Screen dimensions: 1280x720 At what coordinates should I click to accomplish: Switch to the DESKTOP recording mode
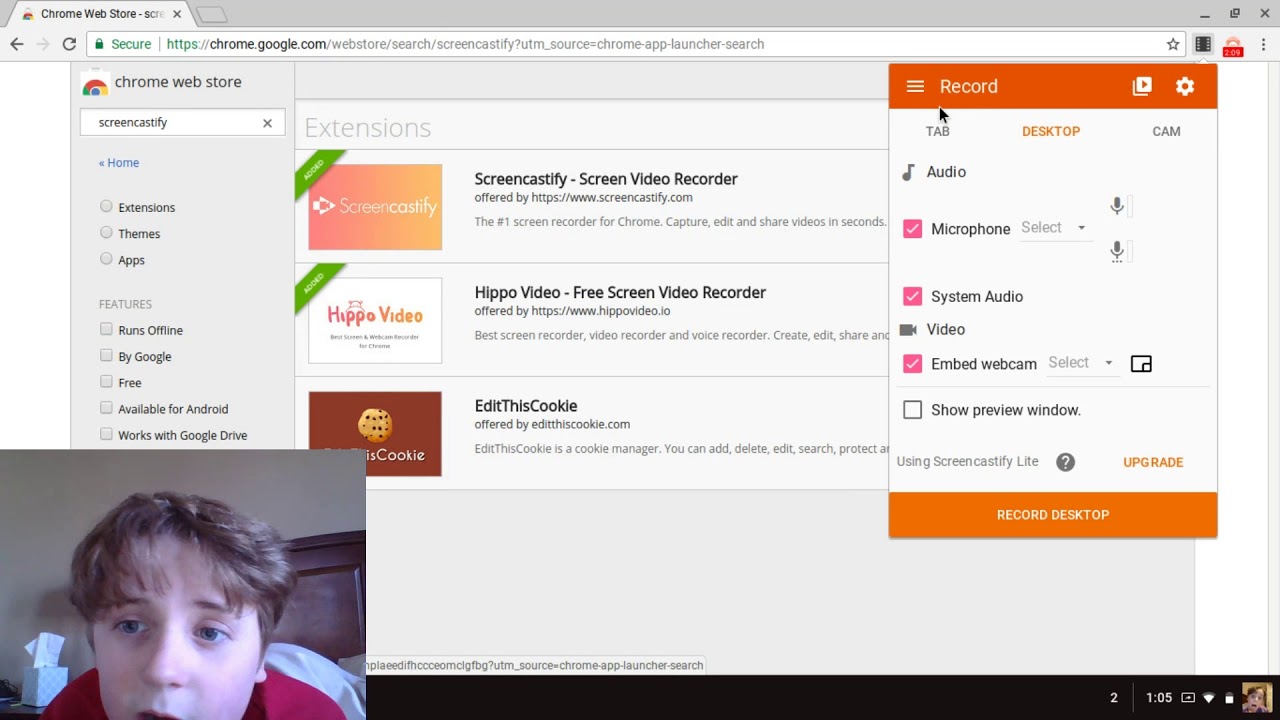[x=1051, y=131]
